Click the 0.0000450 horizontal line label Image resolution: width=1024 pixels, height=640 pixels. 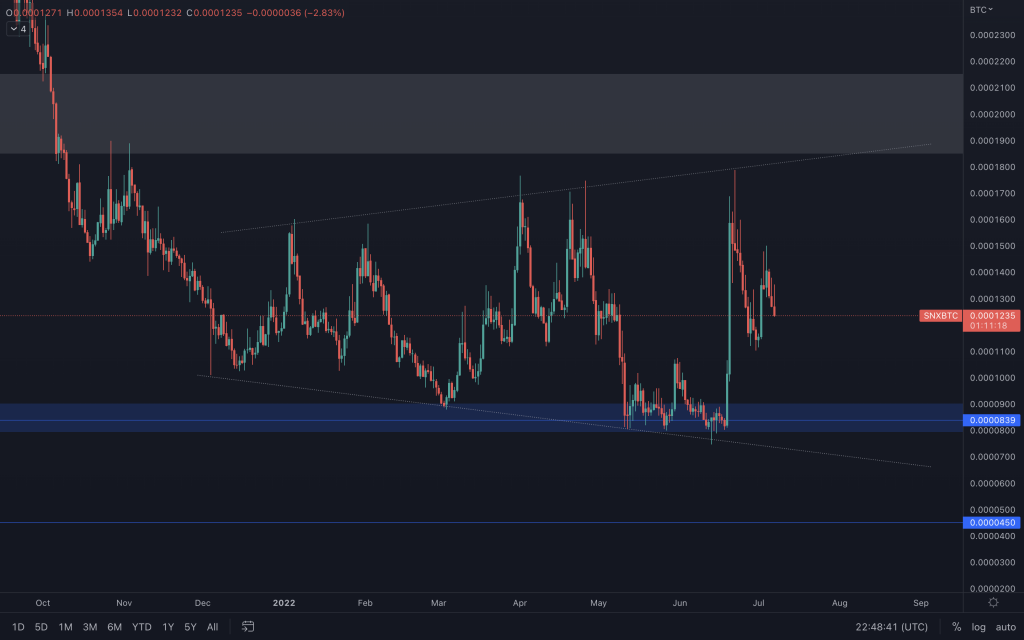(x=989, y=523)
